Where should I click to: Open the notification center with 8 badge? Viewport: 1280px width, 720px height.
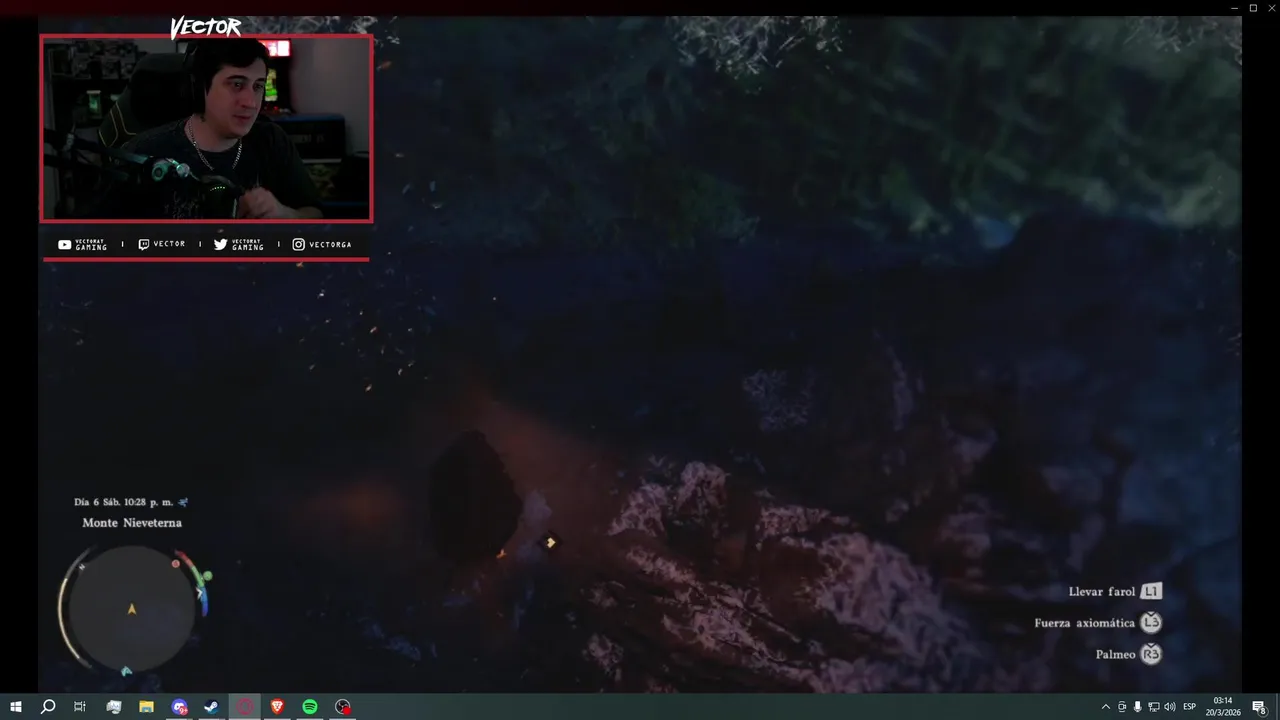pyautogui.click(x=1260, y=707)
